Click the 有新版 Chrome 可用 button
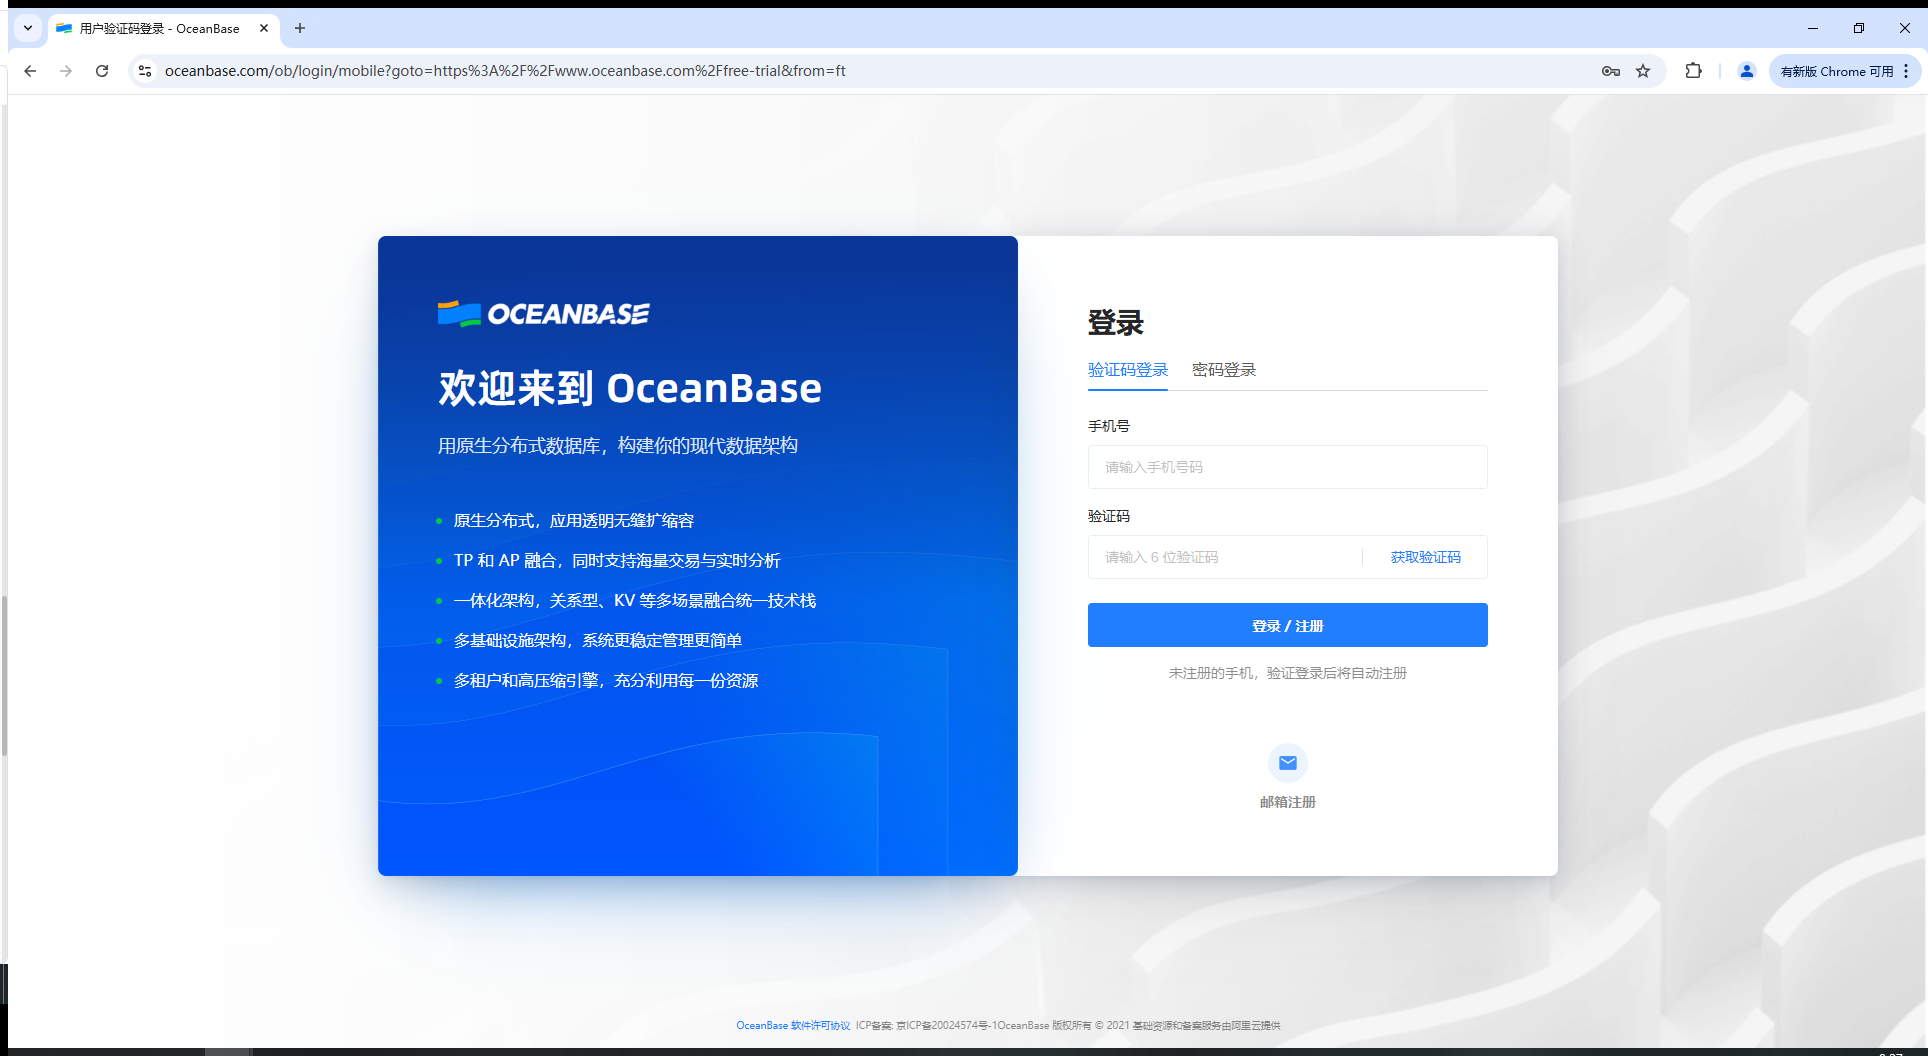 coord(1840,71)
